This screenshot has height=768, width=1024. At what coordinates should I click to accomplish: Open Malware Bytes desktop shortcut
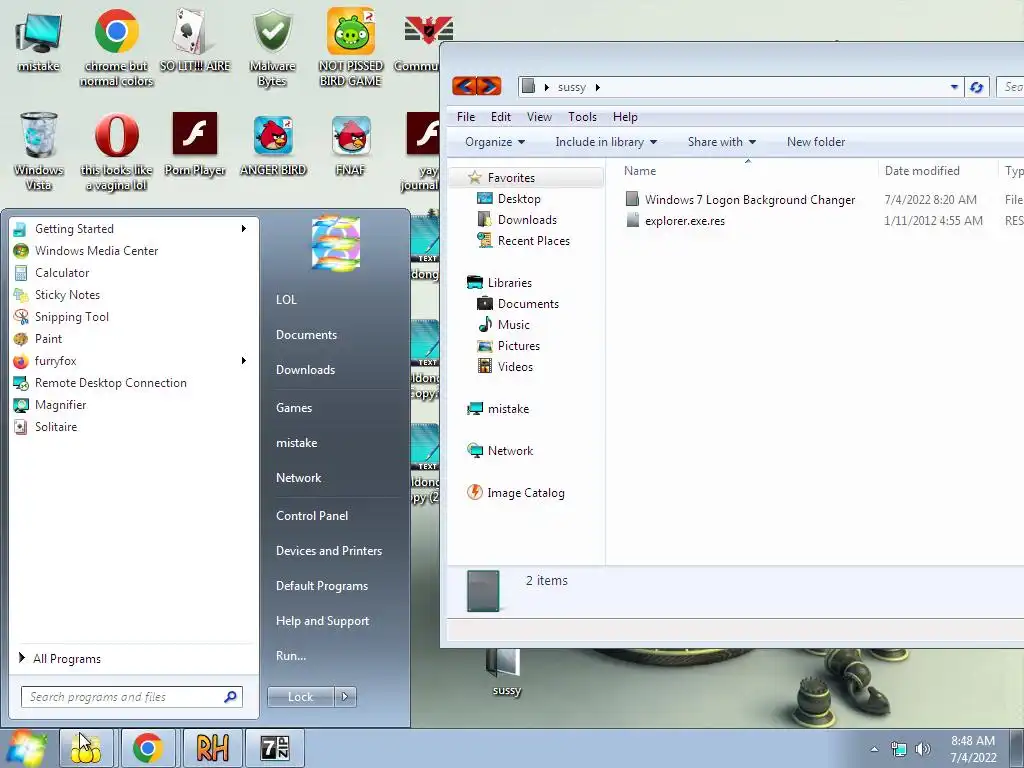point(272,47)
